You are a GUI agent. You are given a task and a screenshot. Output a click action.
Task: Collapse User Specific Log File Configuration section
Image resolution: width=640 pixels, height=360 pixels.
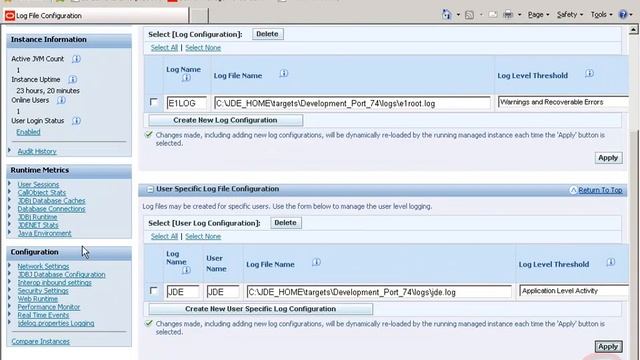(150, 189)
